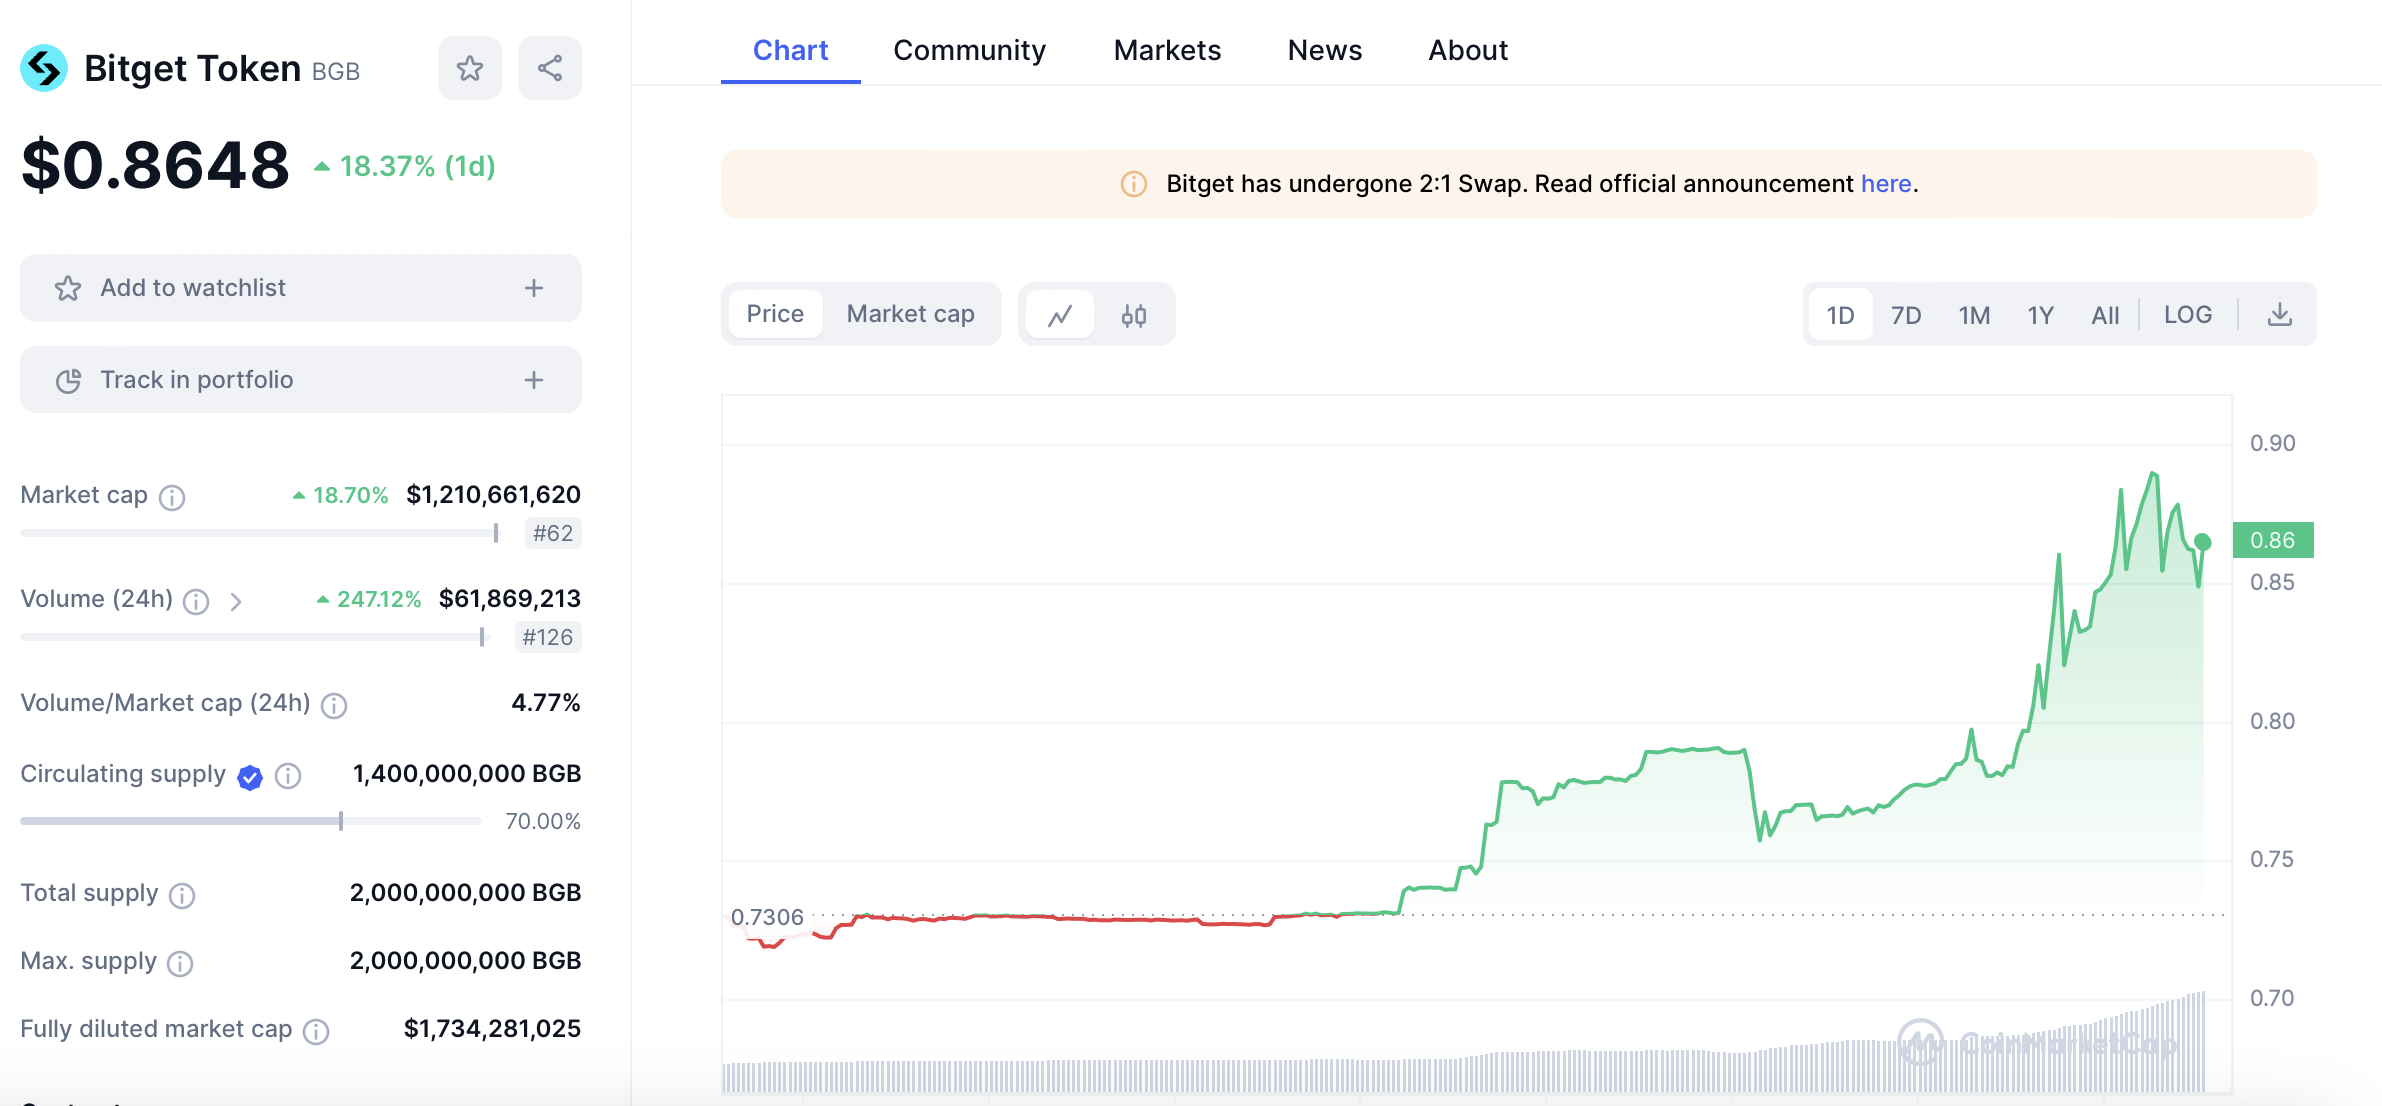2382x1106 pixels.
Task: Expand Track in portfolio plus button
Action: [x=534, y=380]
